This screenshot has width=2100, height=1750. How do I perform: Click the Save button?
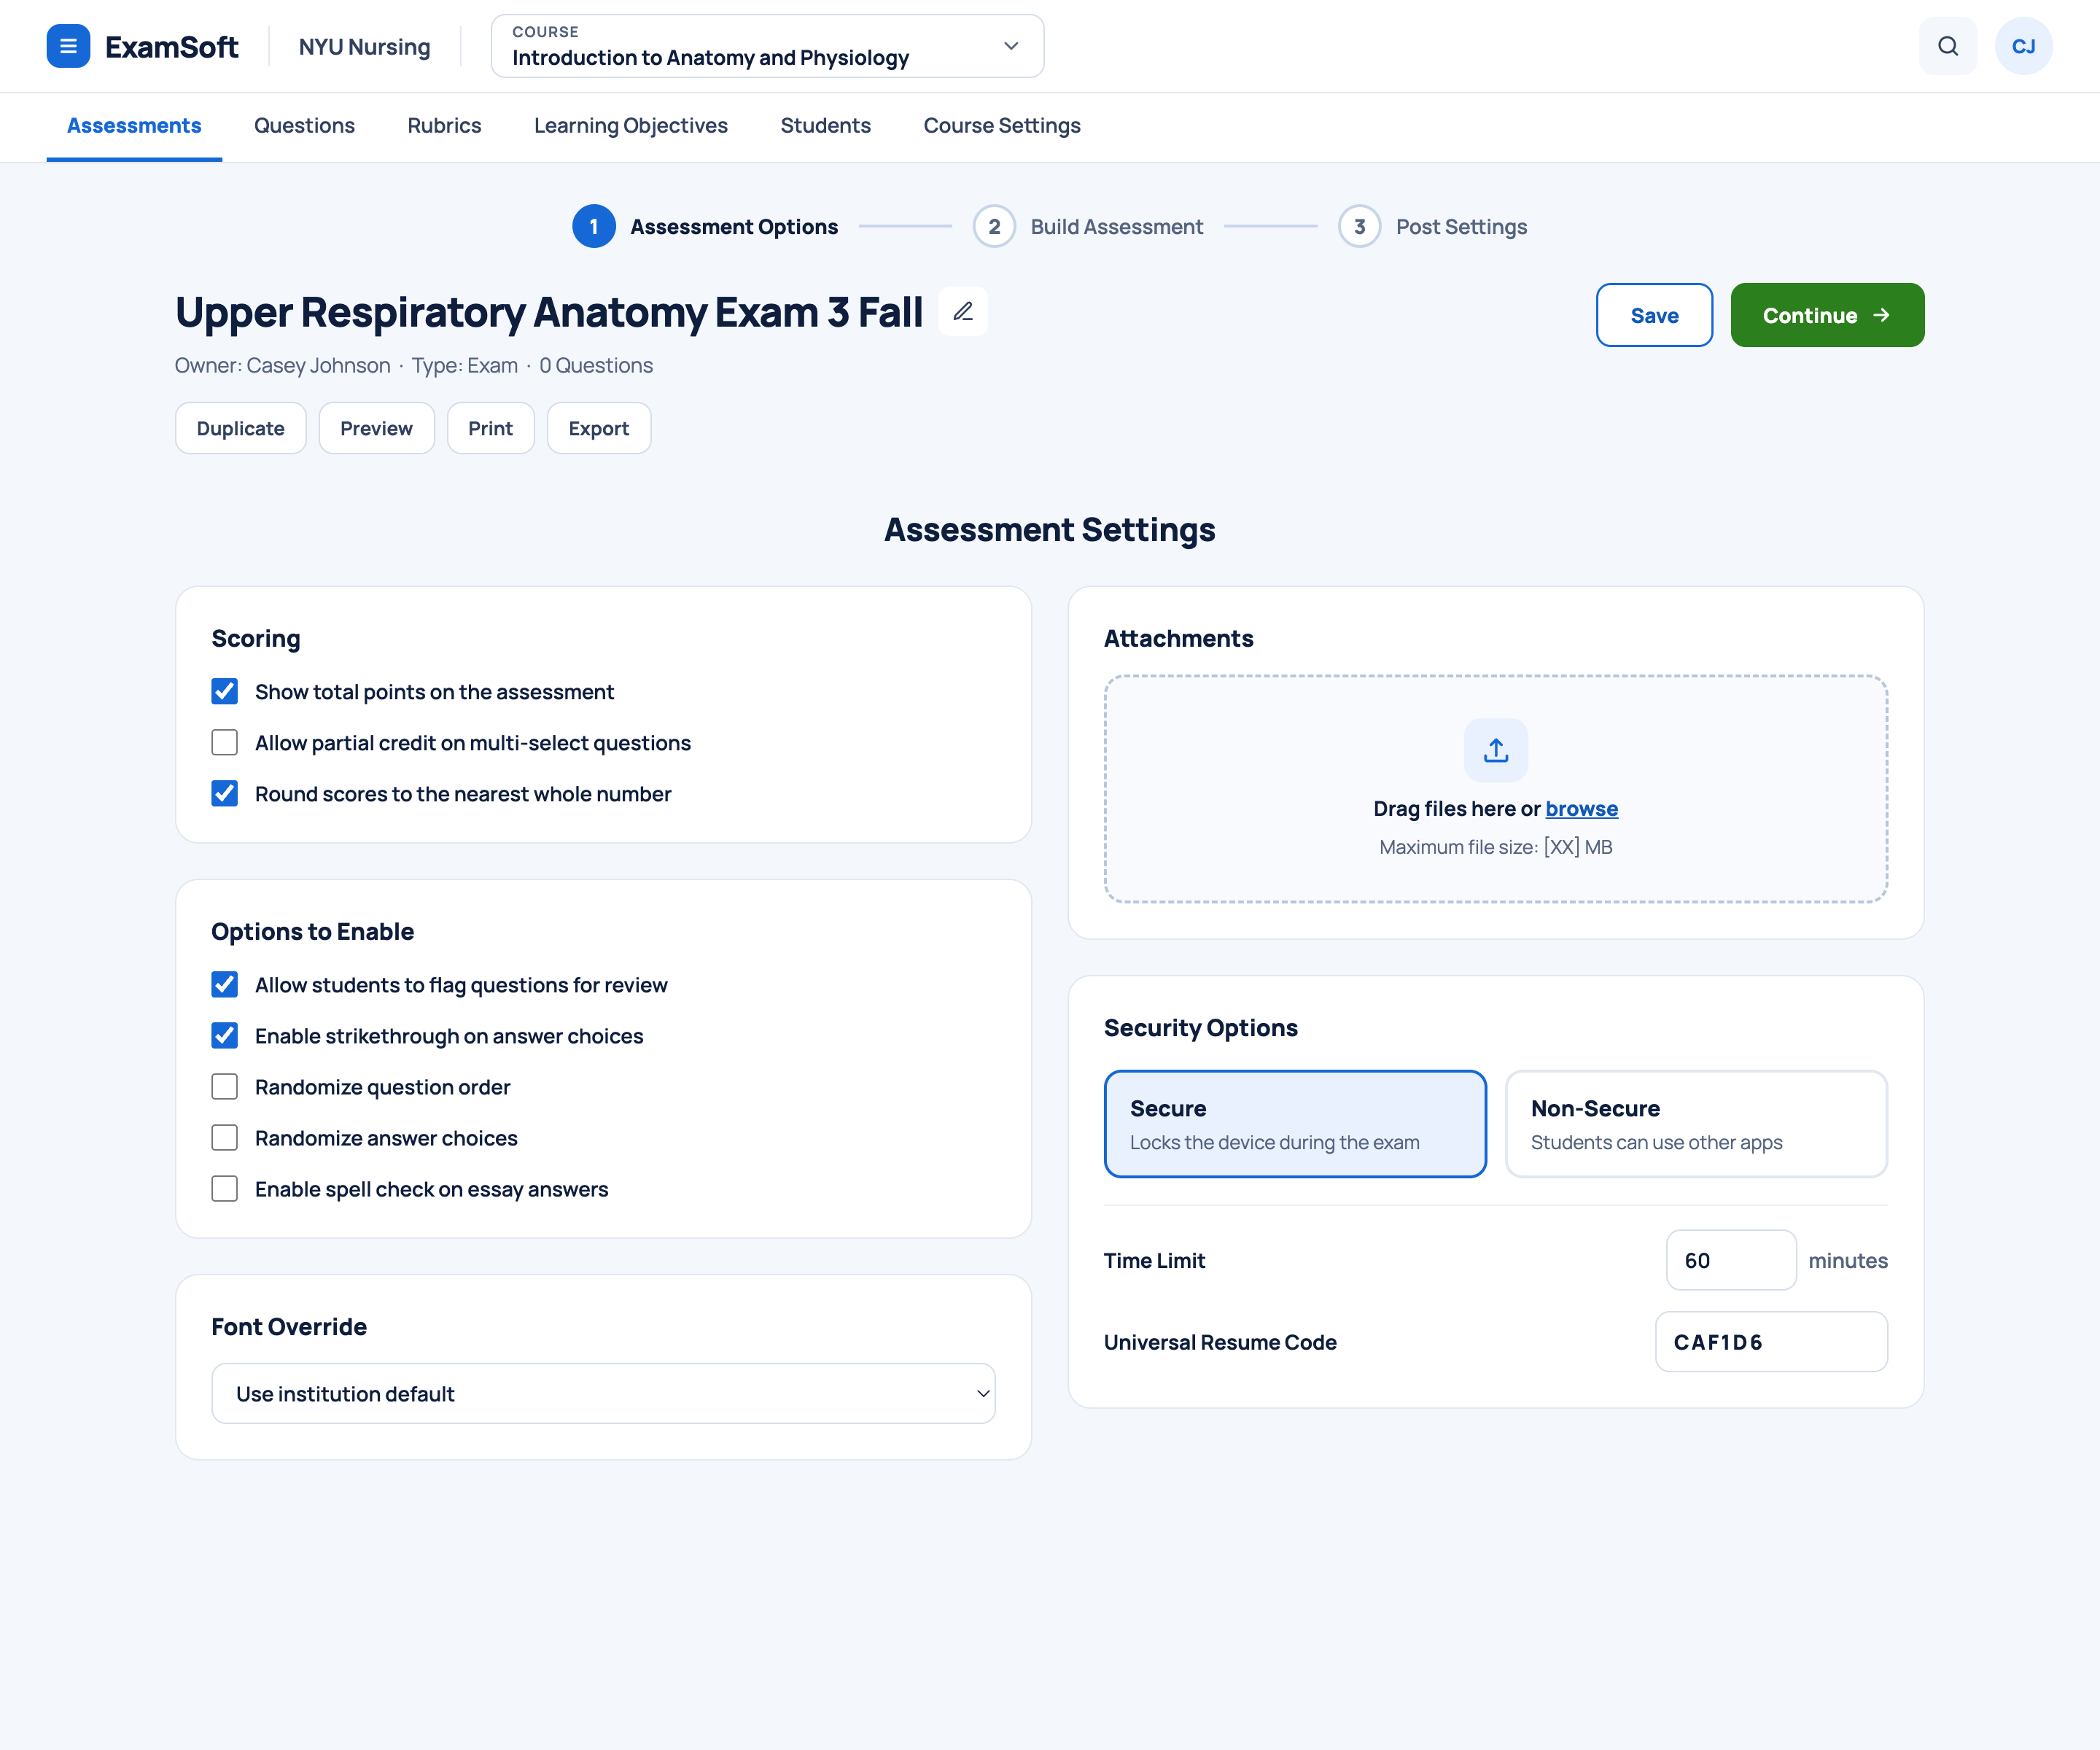(x=1654, y=315)
